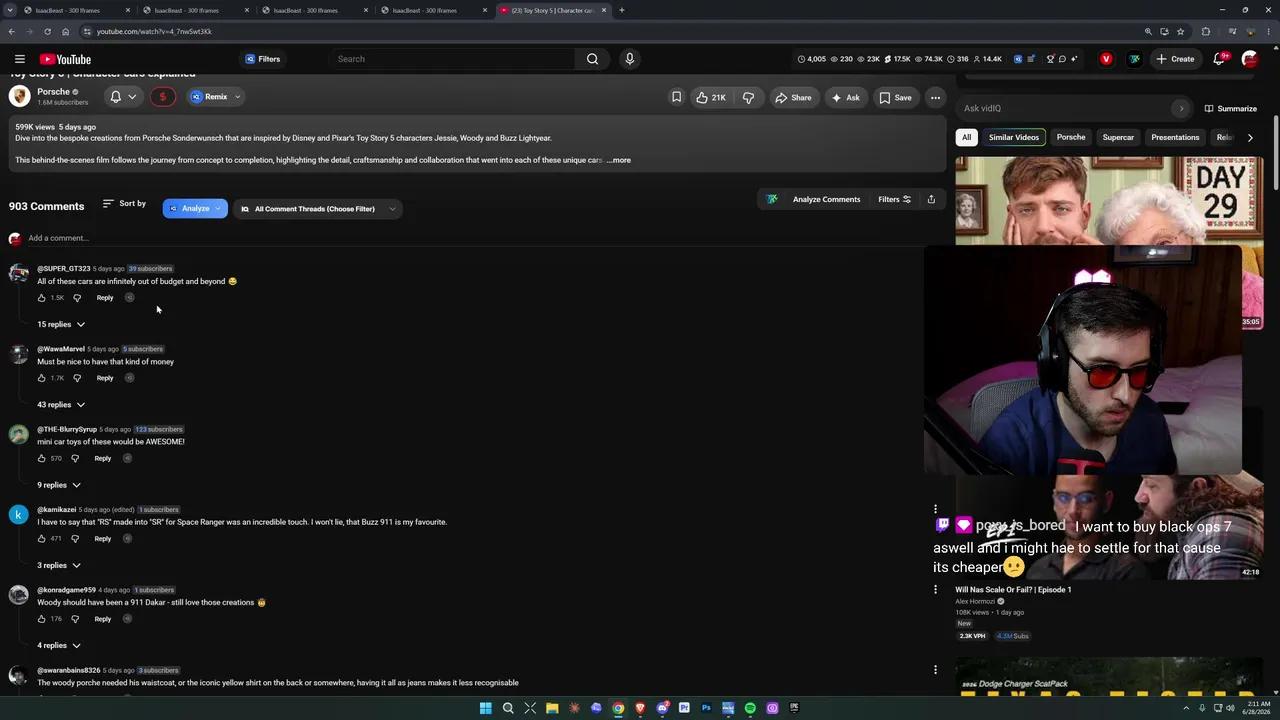Go to the YouTube home logo
The width and height of the screenshot is (1280, 720).
(65, 59)
